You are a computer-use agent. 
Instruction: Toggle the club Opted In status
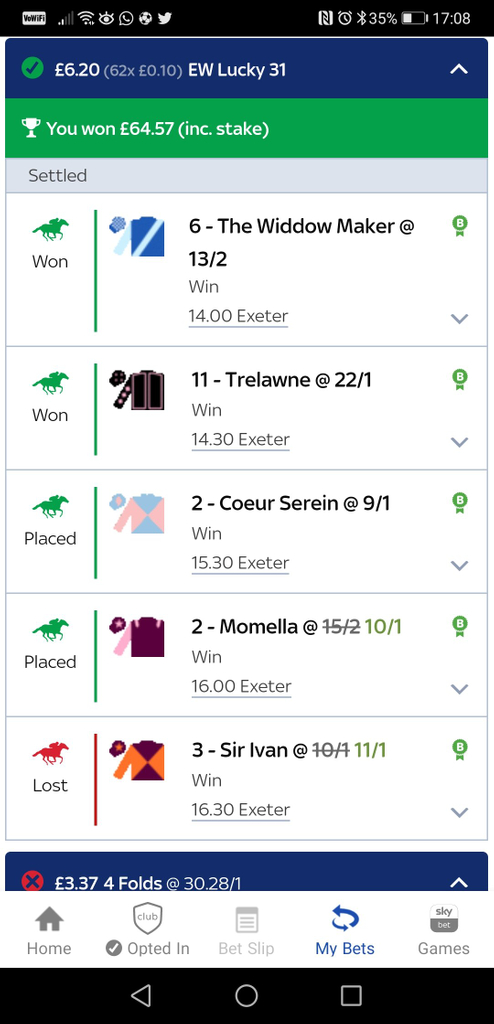[x=148, y=929]
